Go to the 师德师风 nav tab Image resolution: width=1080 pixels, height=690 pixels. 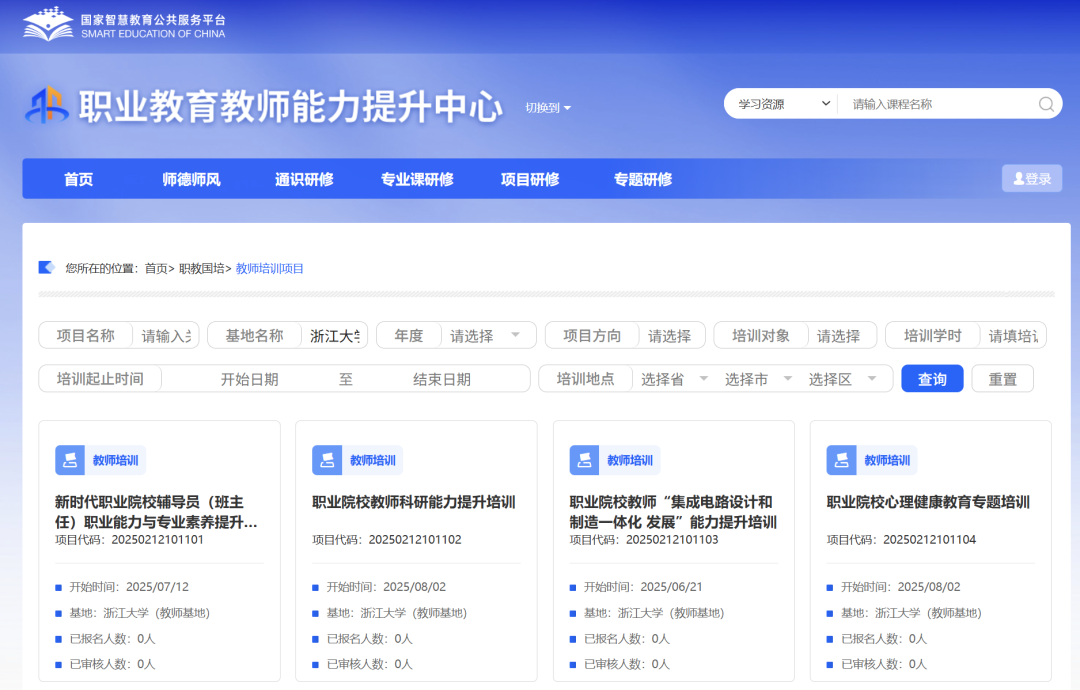point(191,179)
